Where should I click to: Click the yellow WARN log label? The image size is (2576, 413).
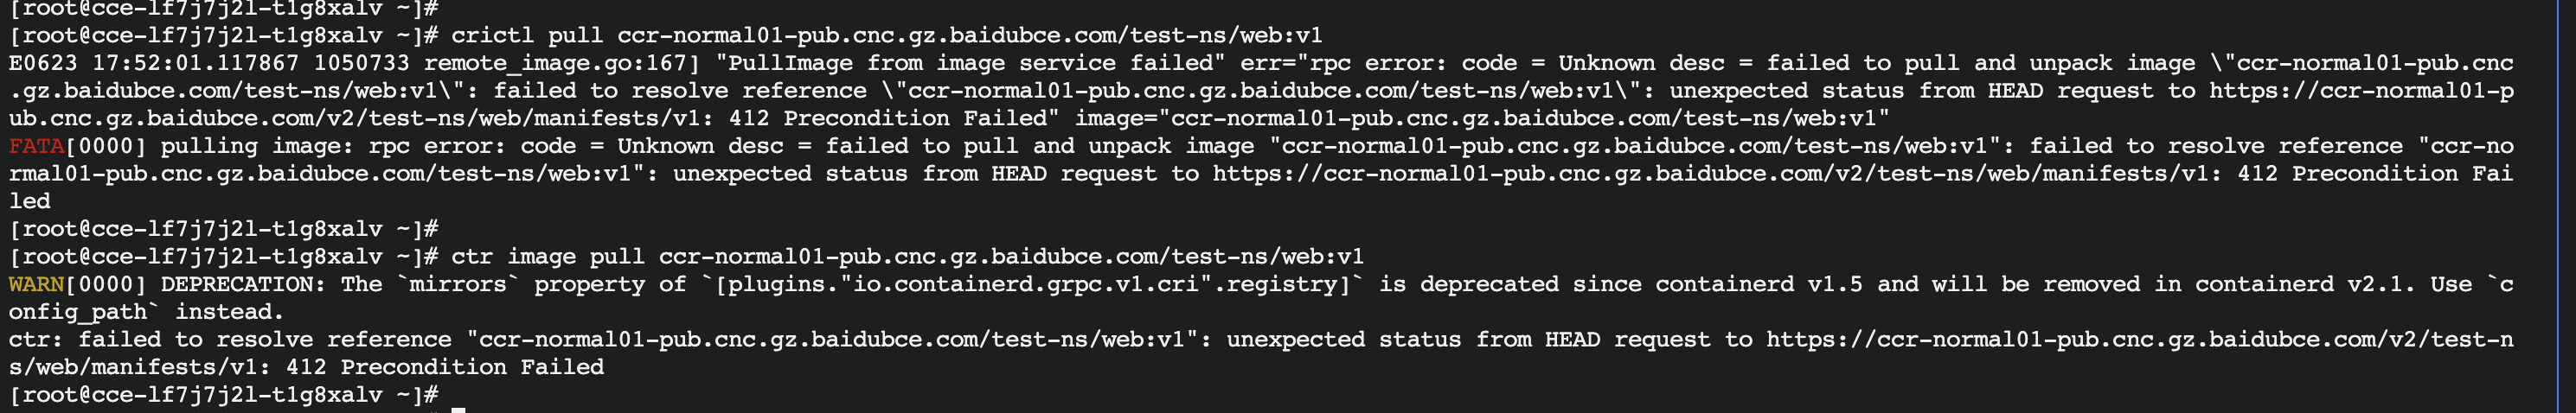(37, 284)
